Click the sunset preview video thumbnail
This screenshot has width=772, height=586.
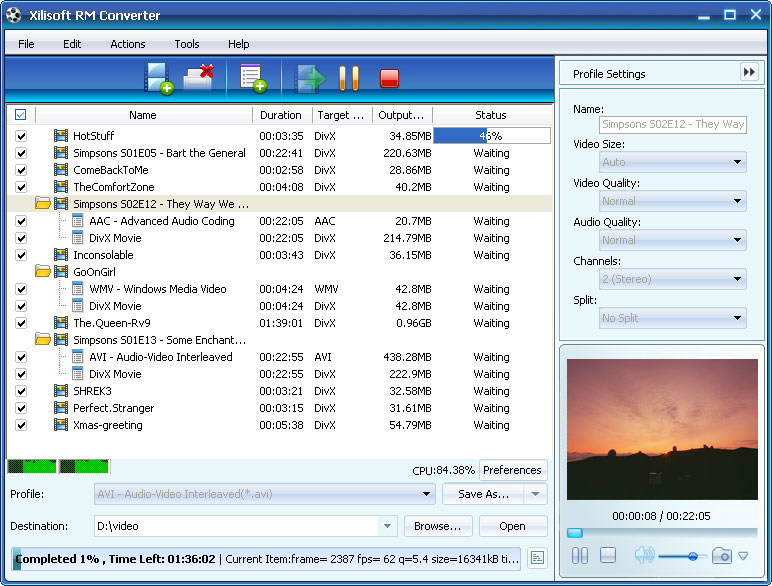click(662, 429)
